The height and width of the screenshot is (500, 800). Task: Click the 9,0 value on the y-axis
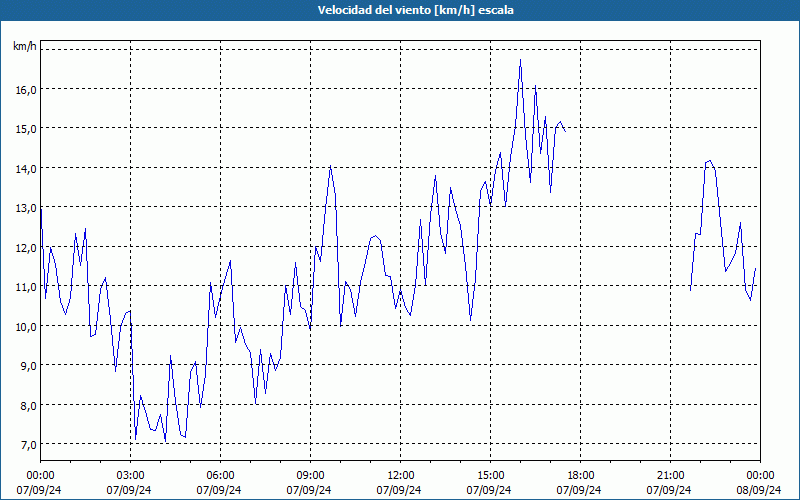[x=28, y=366]
